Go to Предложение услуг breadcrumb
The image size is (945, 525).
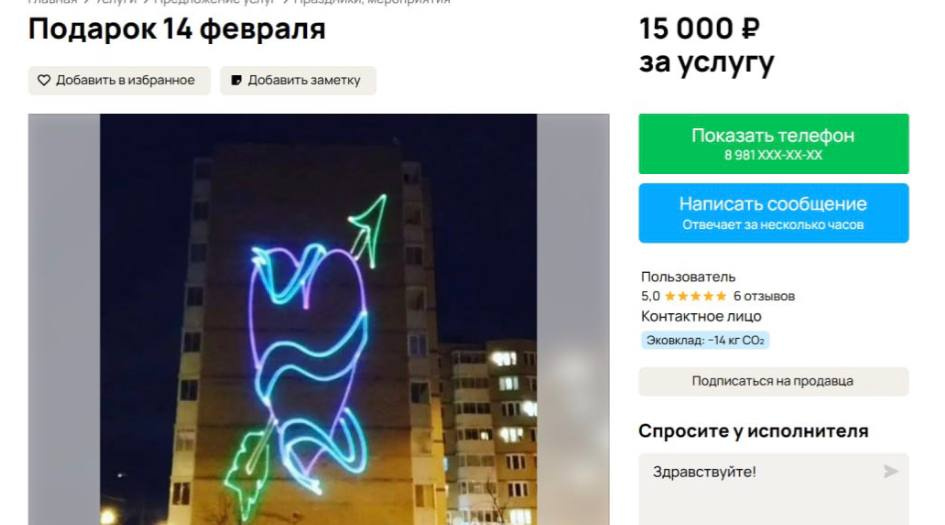point(215,2)
